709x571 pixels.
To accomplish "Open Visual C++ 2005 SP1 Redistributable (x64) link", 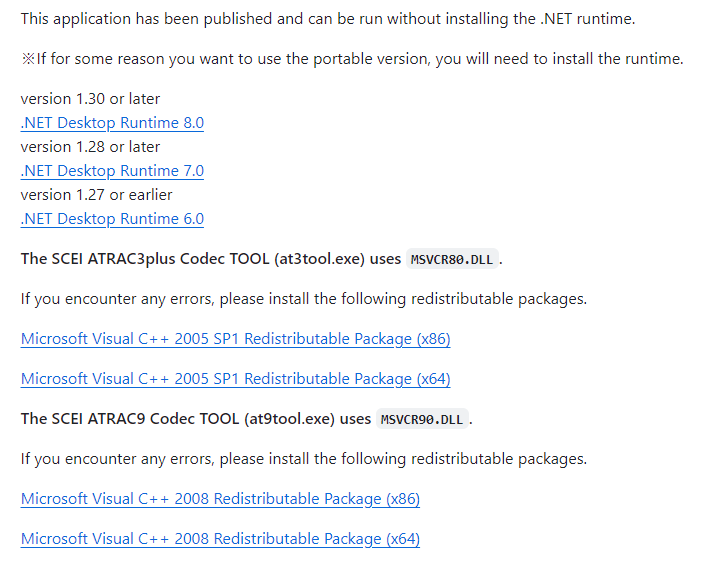I will (x=236, y=378).
